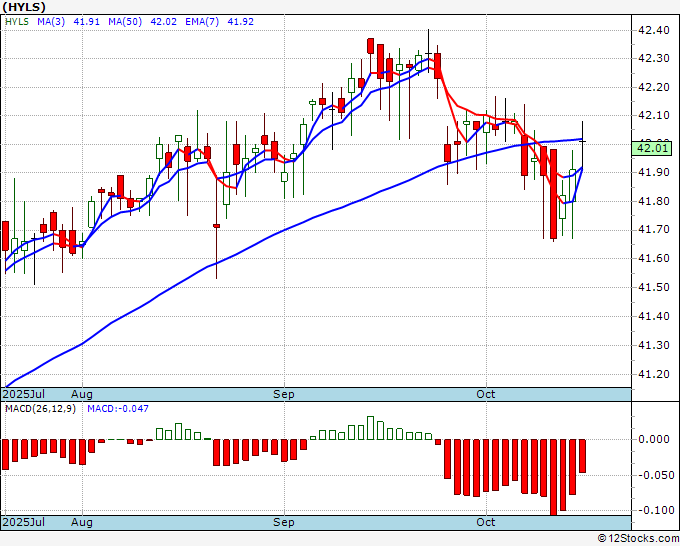Screen dimensions: 680x546
Task: Open the 12Stocks.com copyright link
Action: (638, 539)
